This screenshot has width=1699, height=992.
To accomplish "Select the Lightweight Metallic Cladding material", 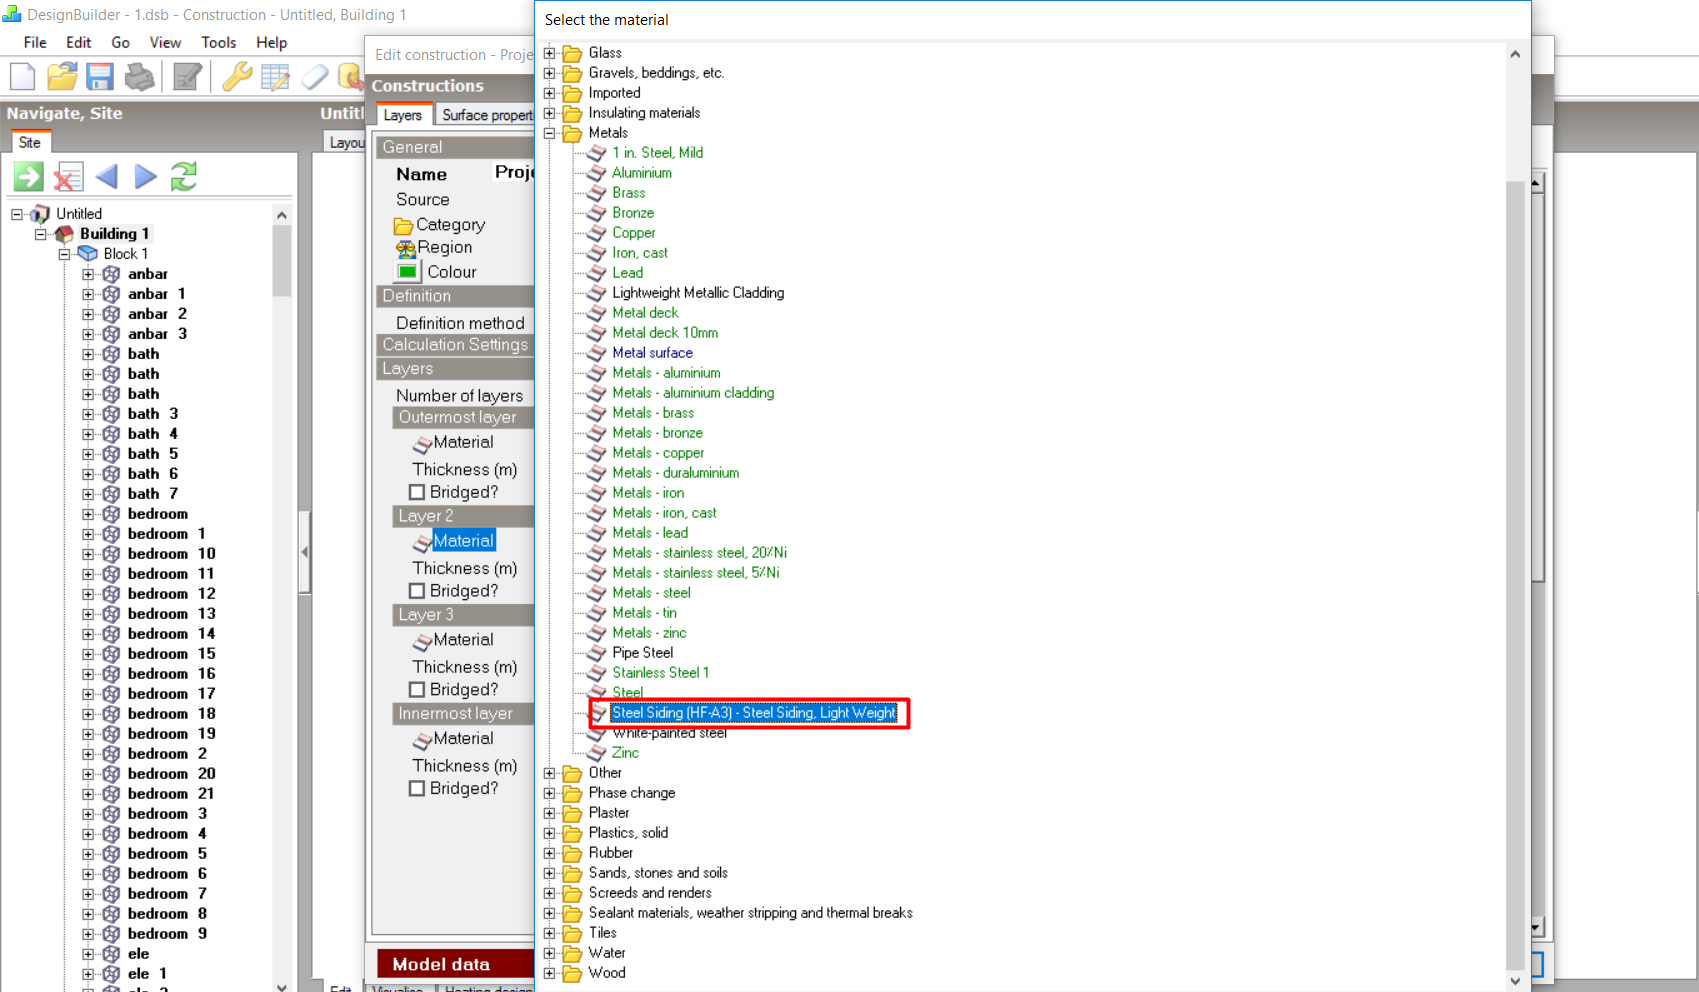I will [698, 293].
